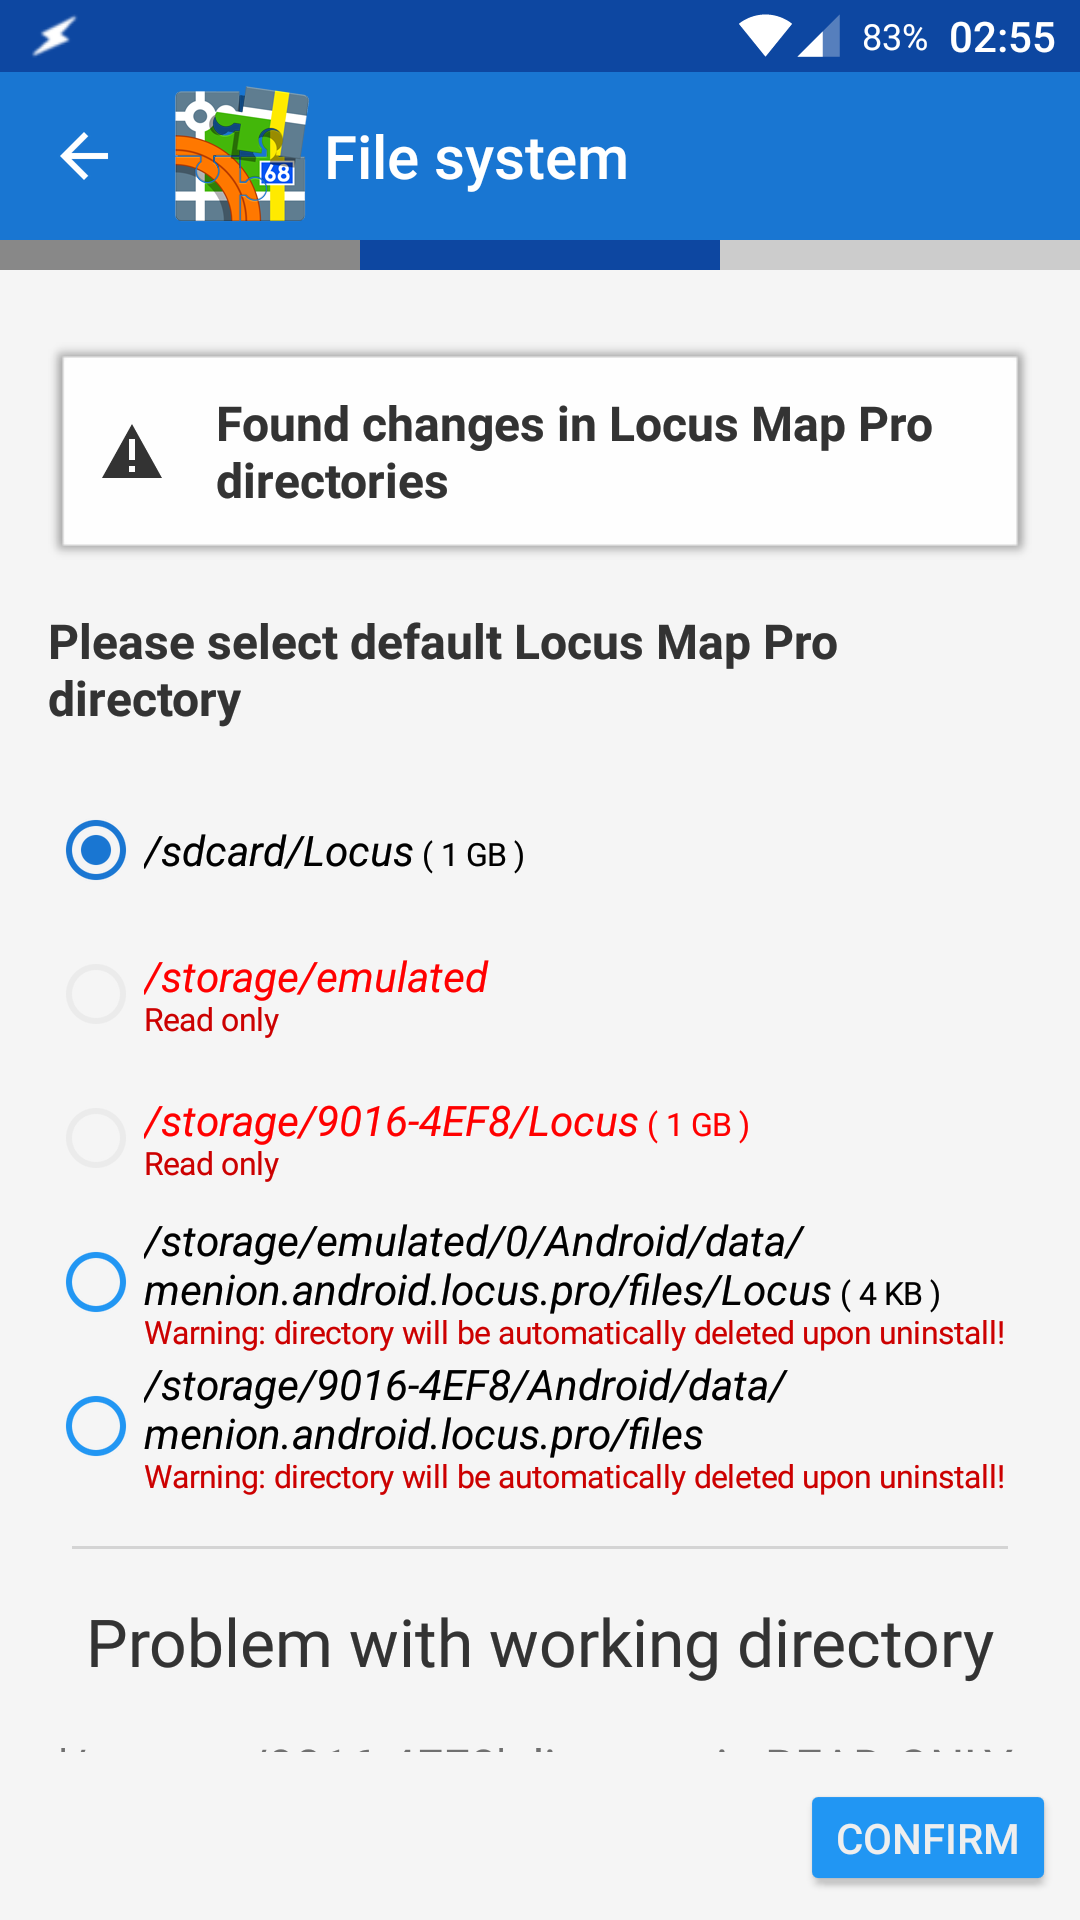Select the /storage/emulated read-only radio button
The width and height of the screenshot is (1080, 1920).
click(96, 994)
